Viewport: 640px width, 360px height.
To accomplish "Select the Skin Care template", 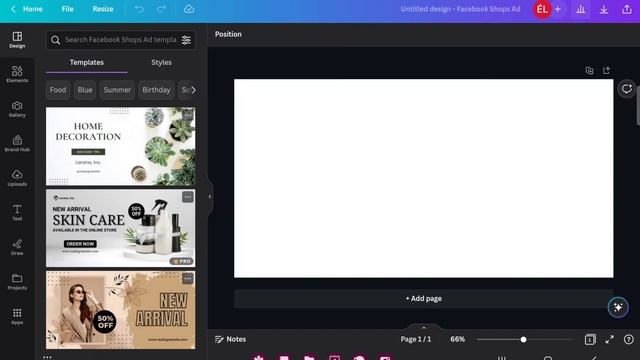I will (x=120, y=228).
